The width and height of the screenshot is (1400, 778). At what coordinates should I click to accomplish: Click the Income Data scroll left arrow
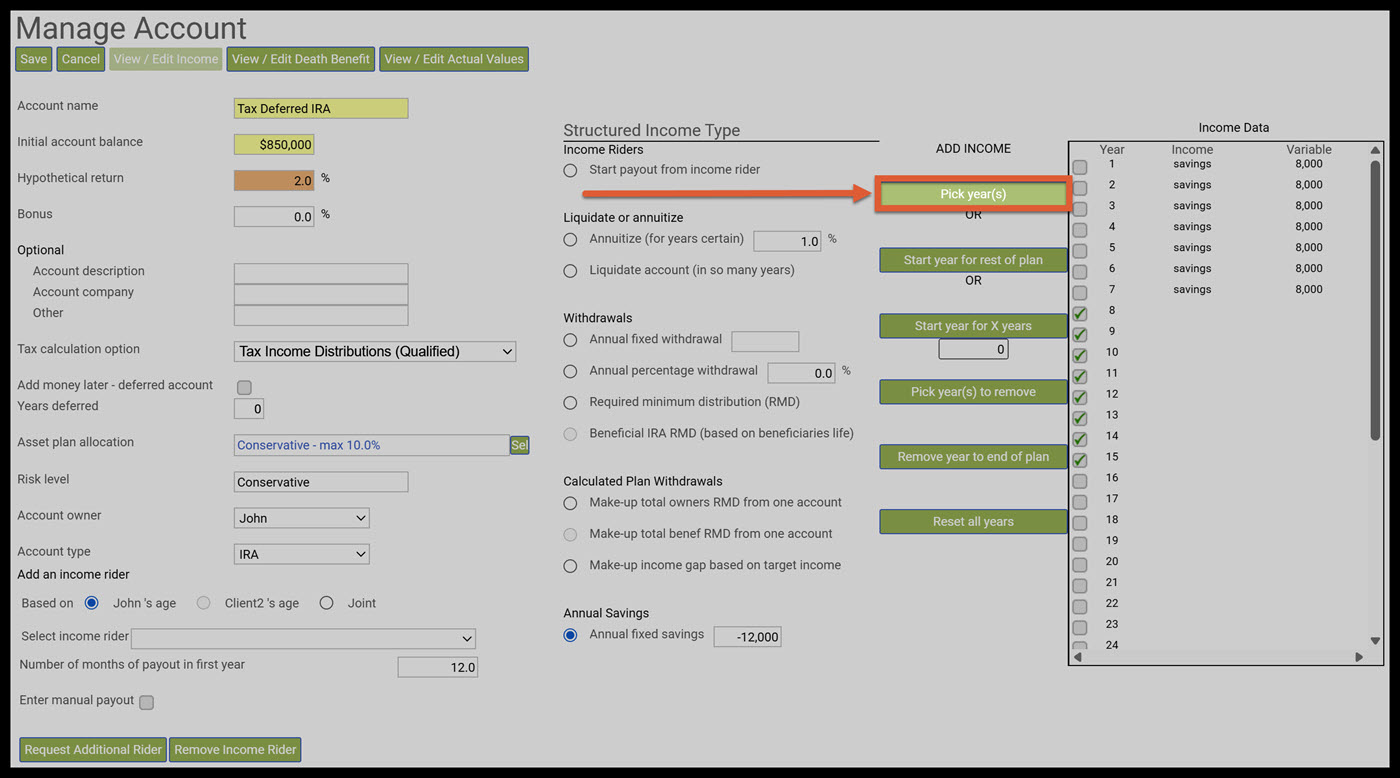click(x=1078, y=657)
